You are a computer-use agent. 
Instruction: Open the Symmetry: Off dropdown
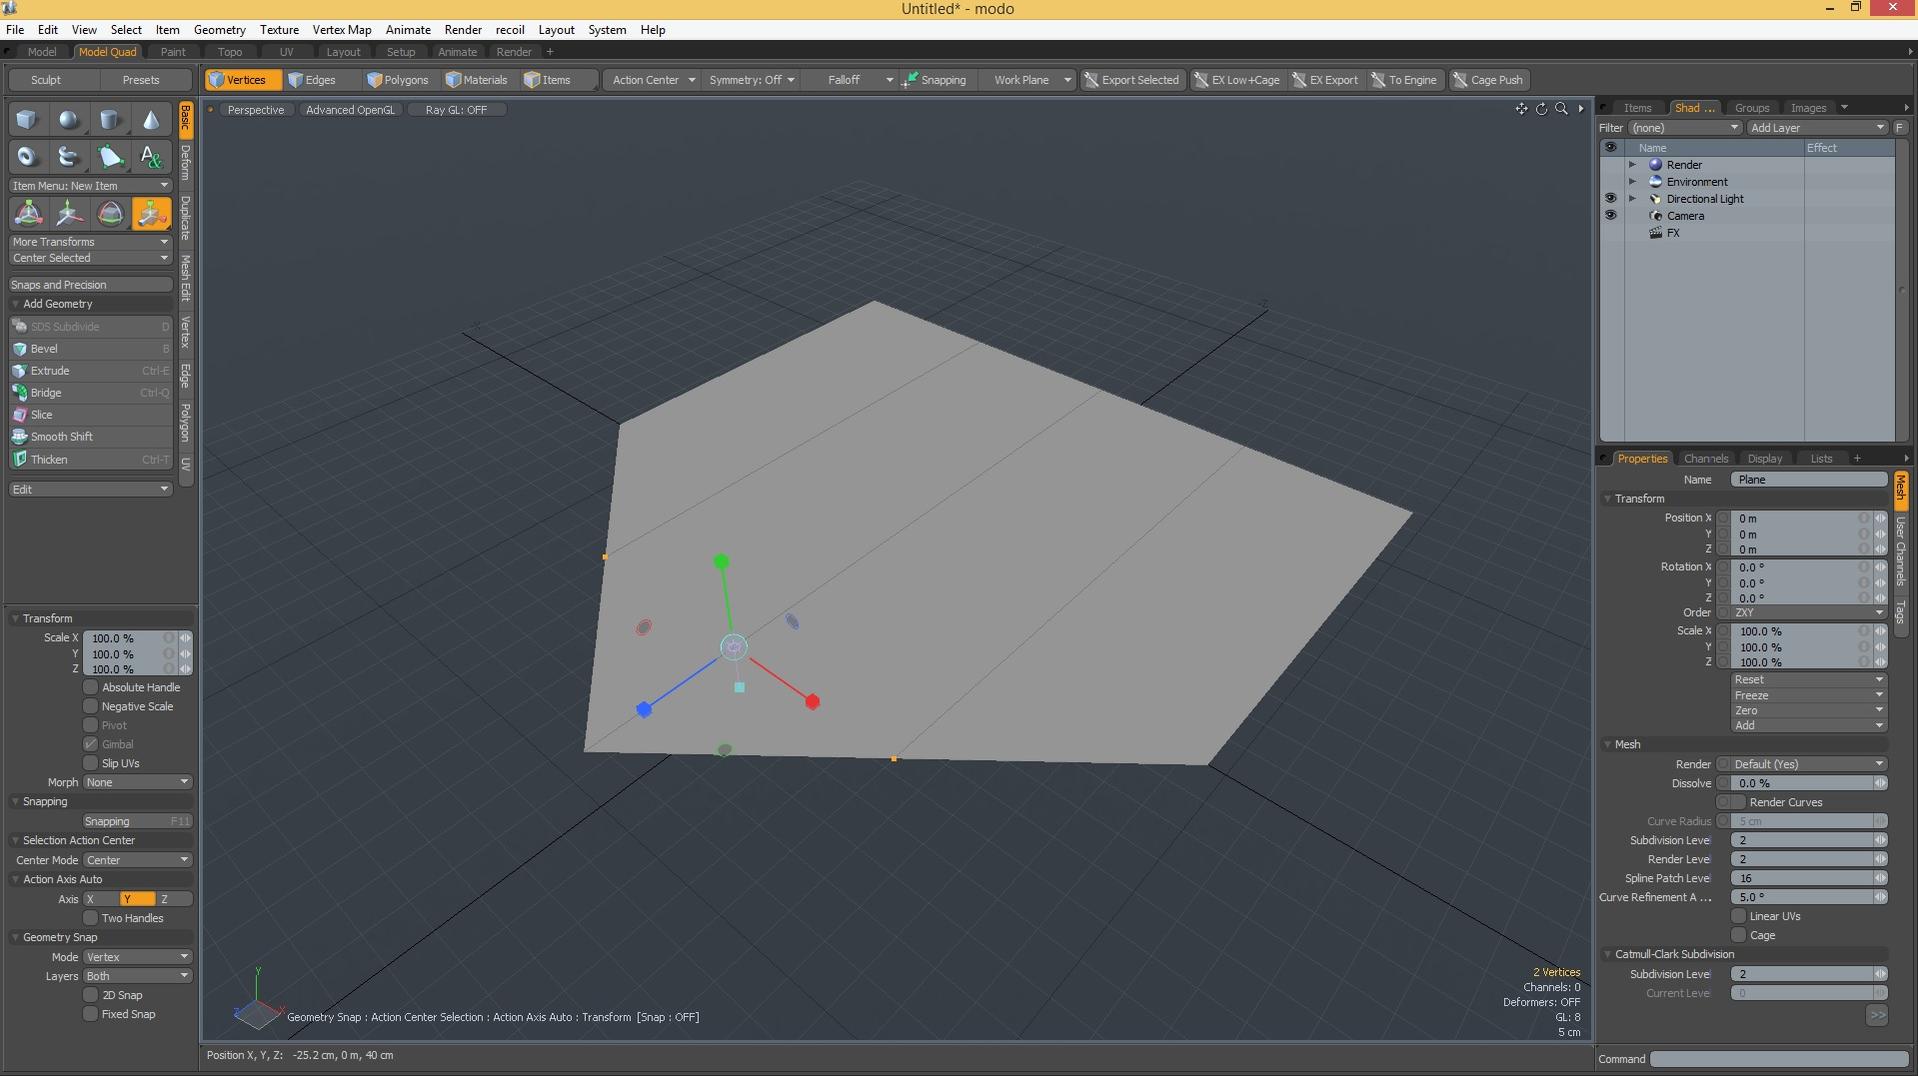coord(751,79)
